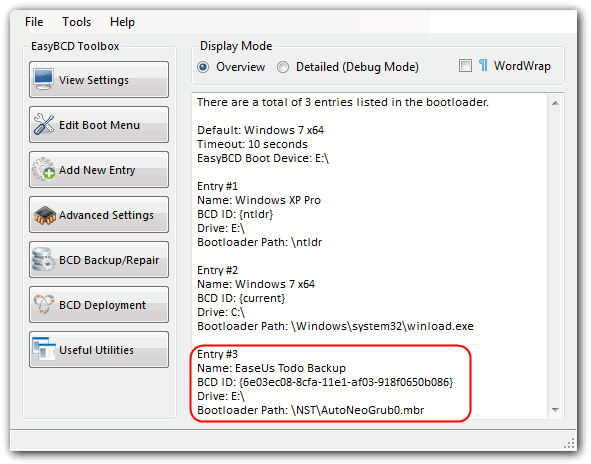The image size is (591, 464).
Task: Click the chip icon for Advanced Settings
Action: click(x=44, y=215)
